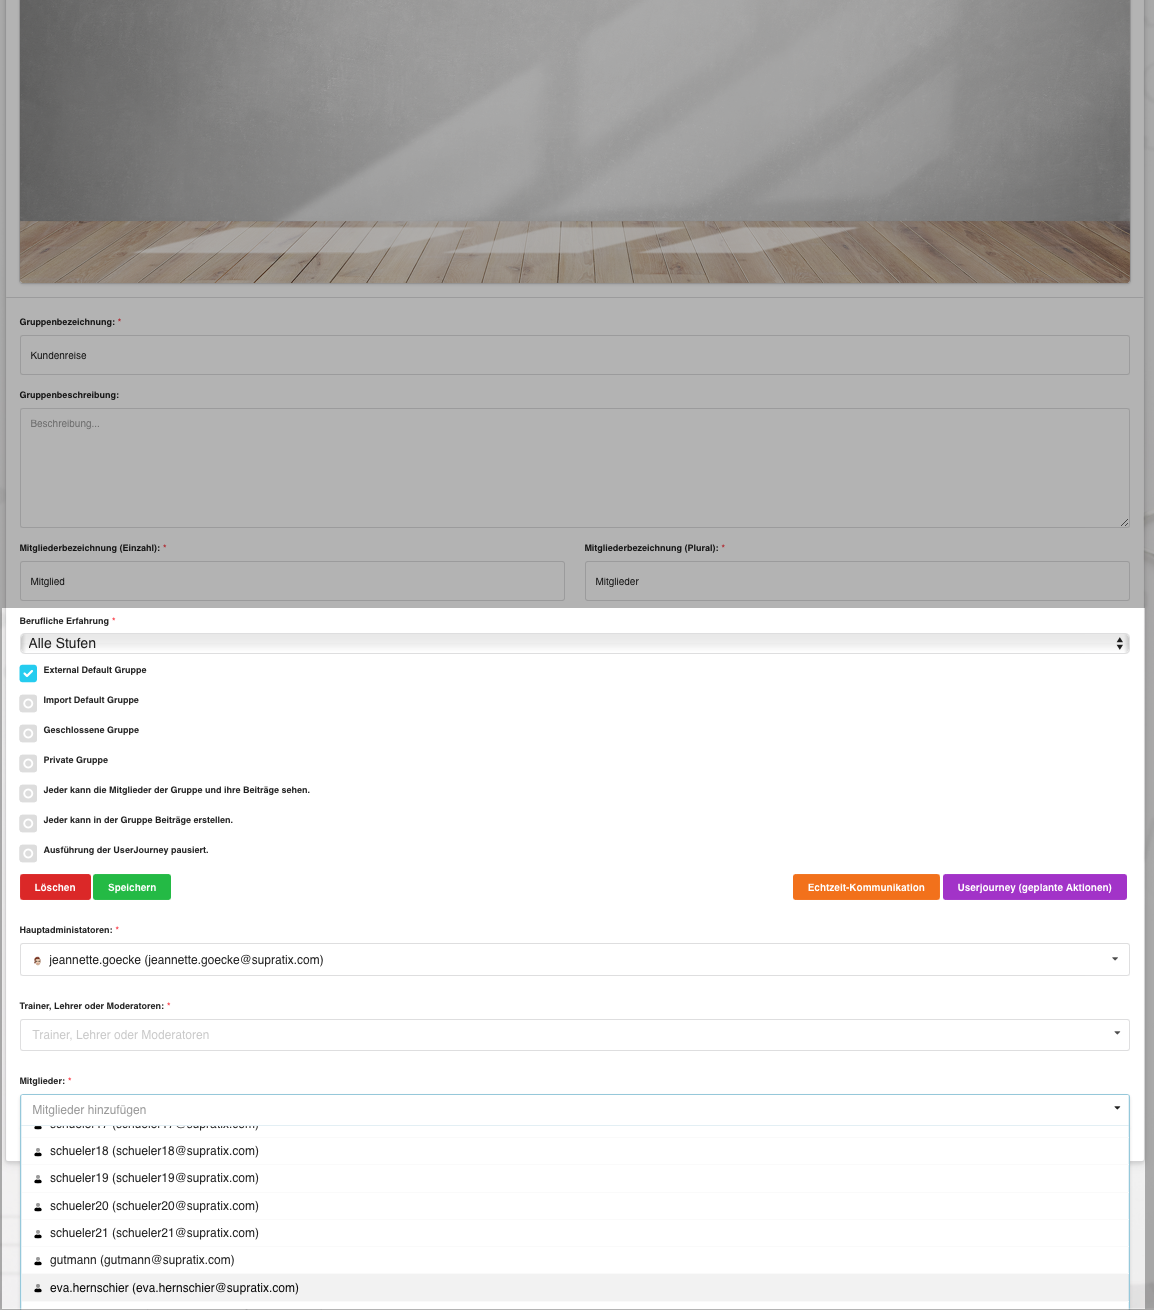Viewport: 1154px width, 1310px height.
Task: Toggle 'Ausführung der UserJourney pausiert' checkbox
Action: pyautogui.click(x=28, y=853)
